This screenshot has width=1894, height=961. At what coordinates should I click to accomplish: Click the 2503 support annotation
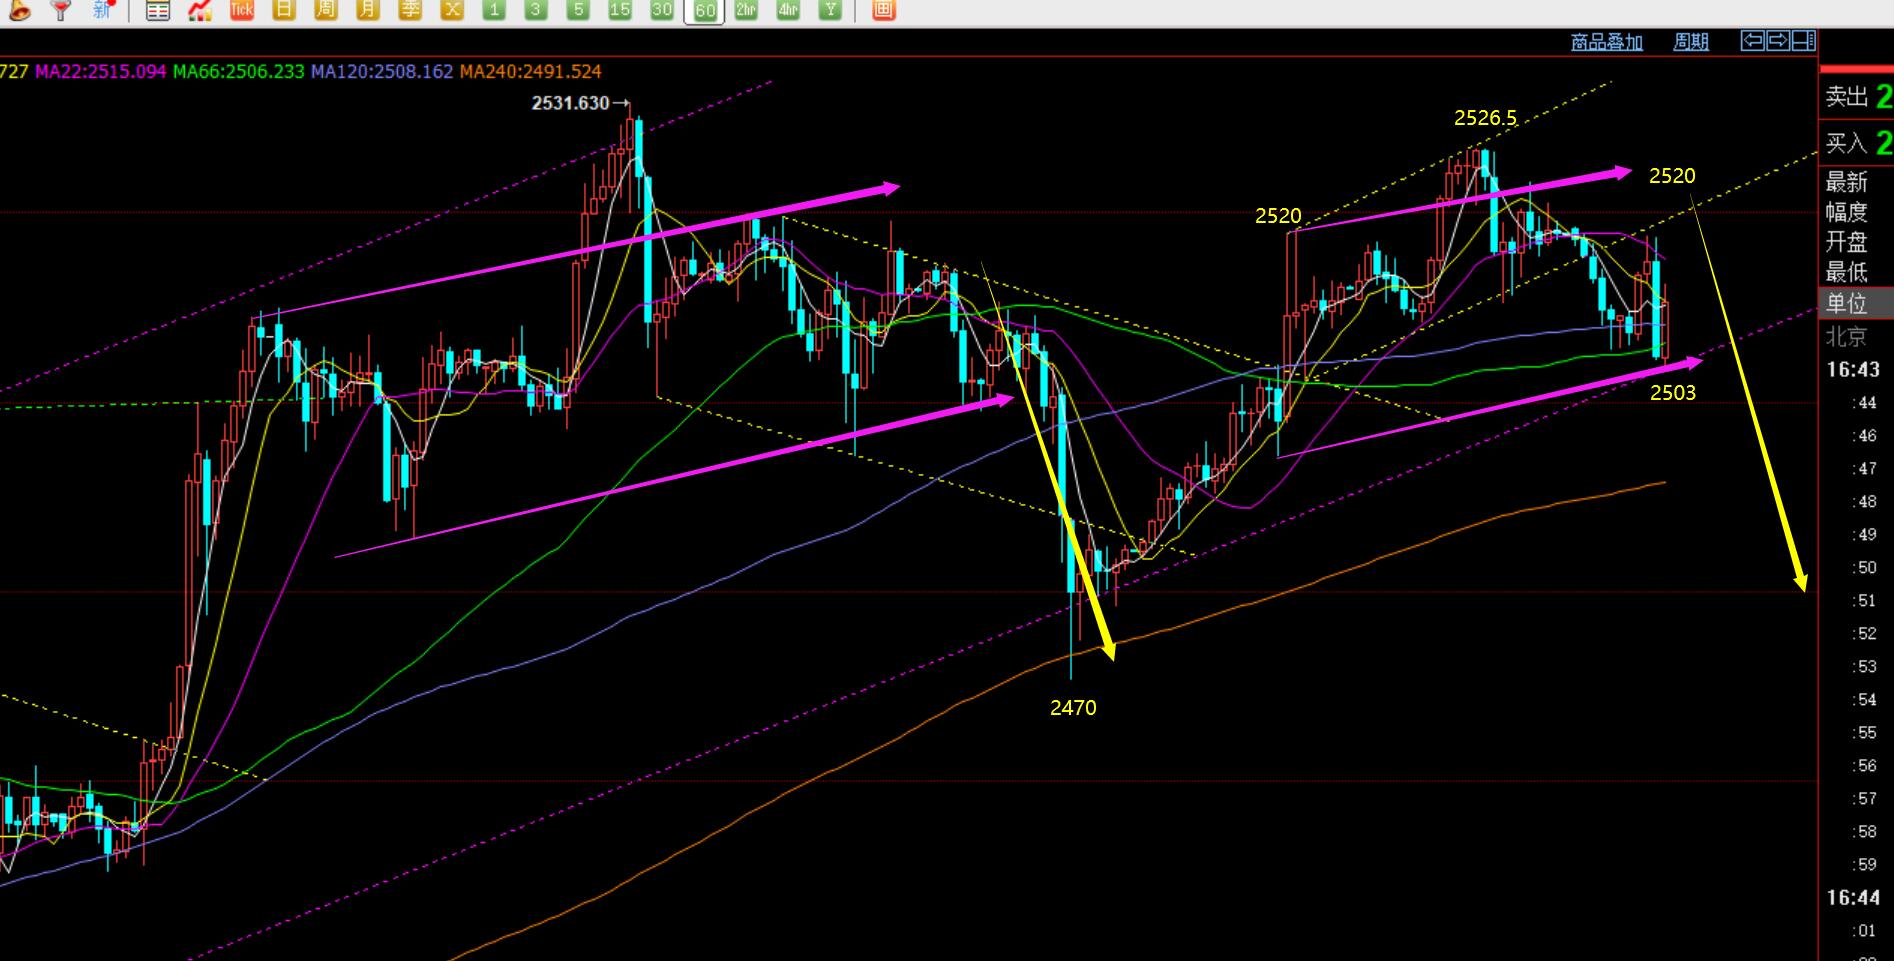pos(1673,393)
